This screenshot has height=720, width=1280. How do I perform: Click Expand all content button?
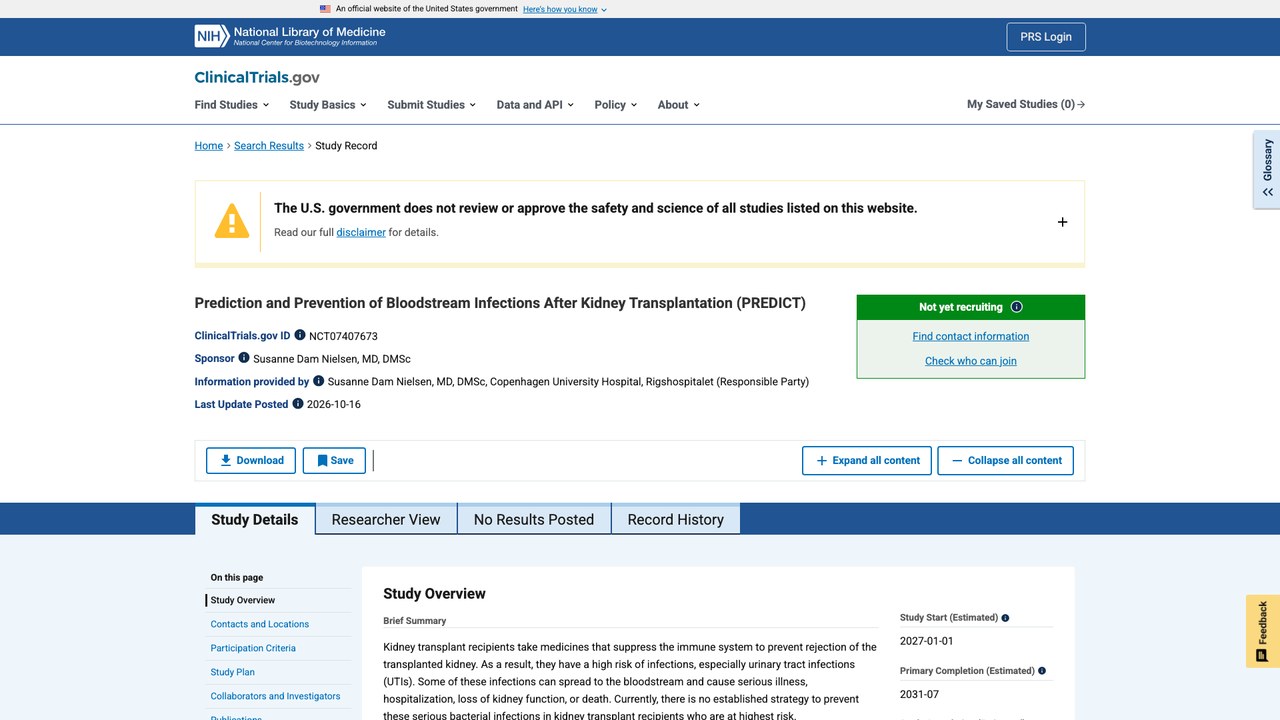(867, 460)
